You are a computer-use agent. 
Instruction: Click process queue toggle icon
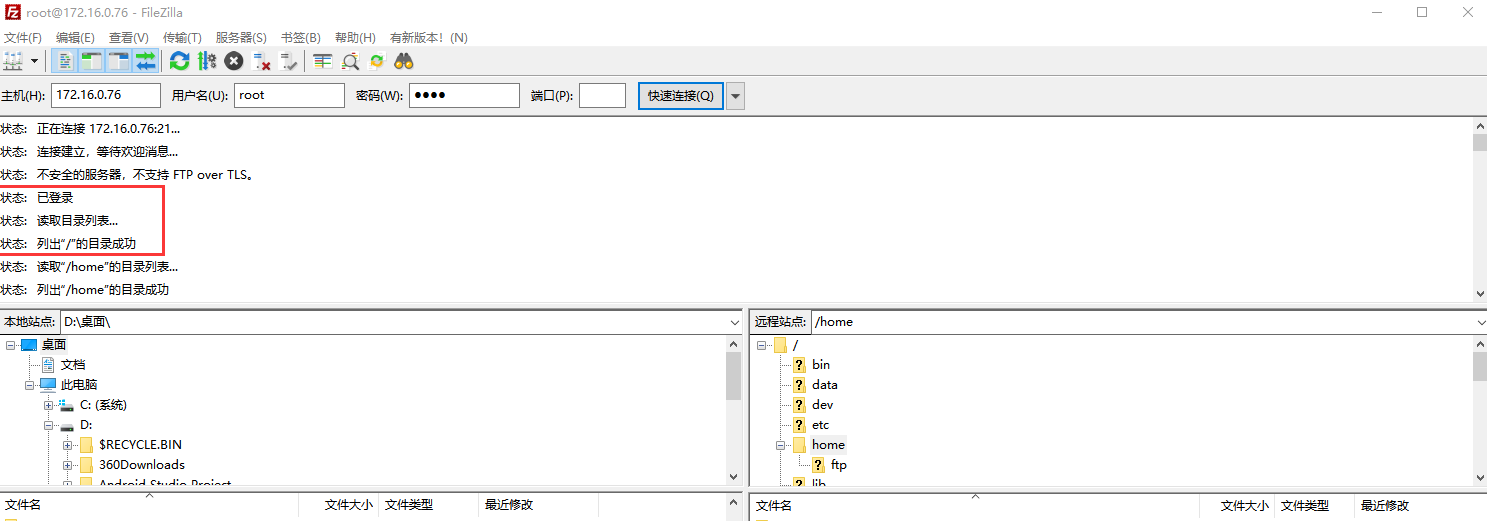point(207,61)
